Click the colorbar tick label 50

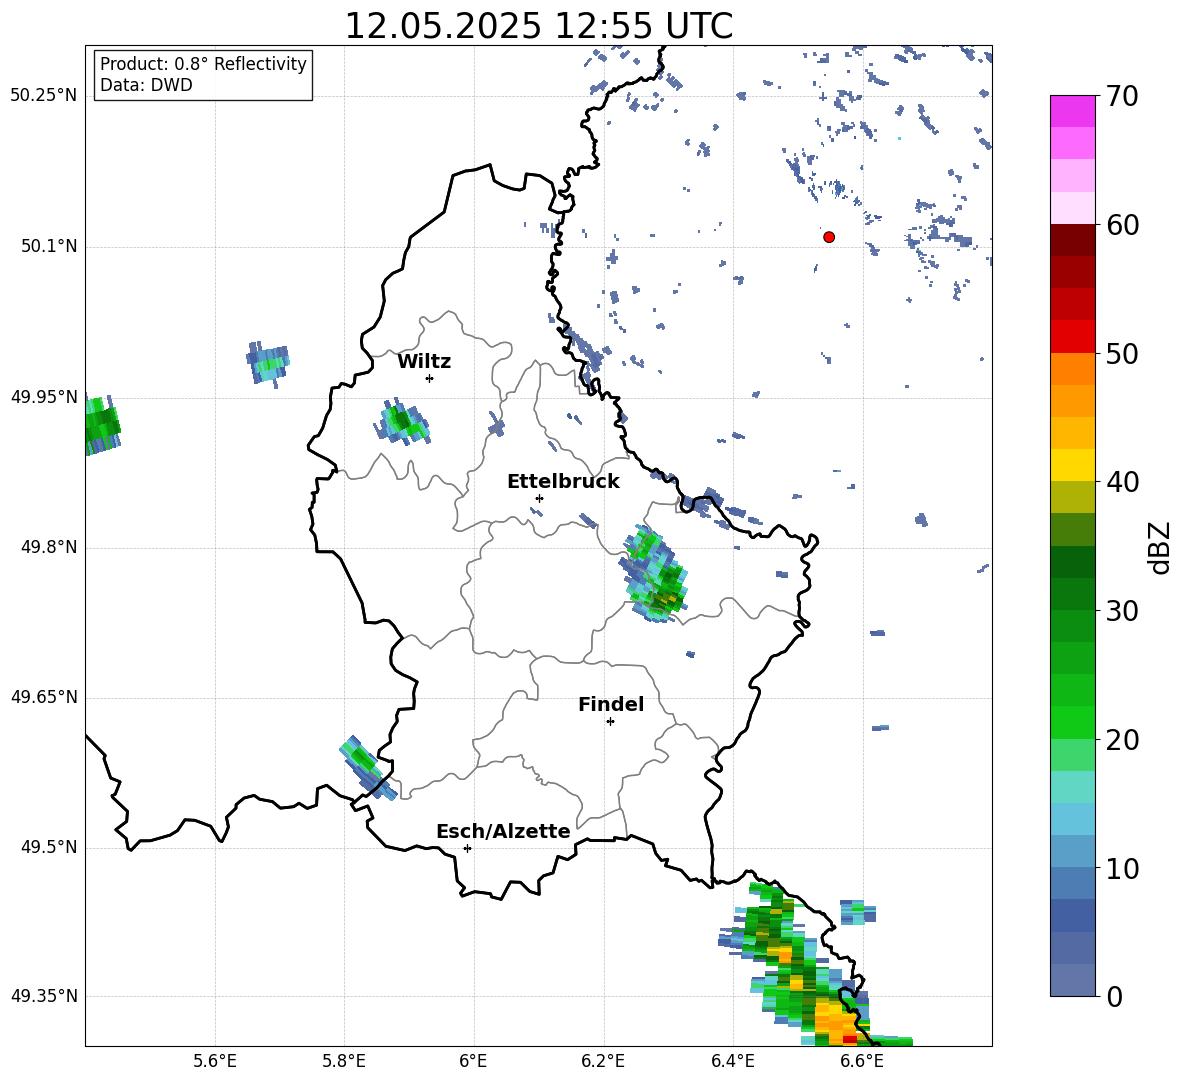tap(1121, 354)
